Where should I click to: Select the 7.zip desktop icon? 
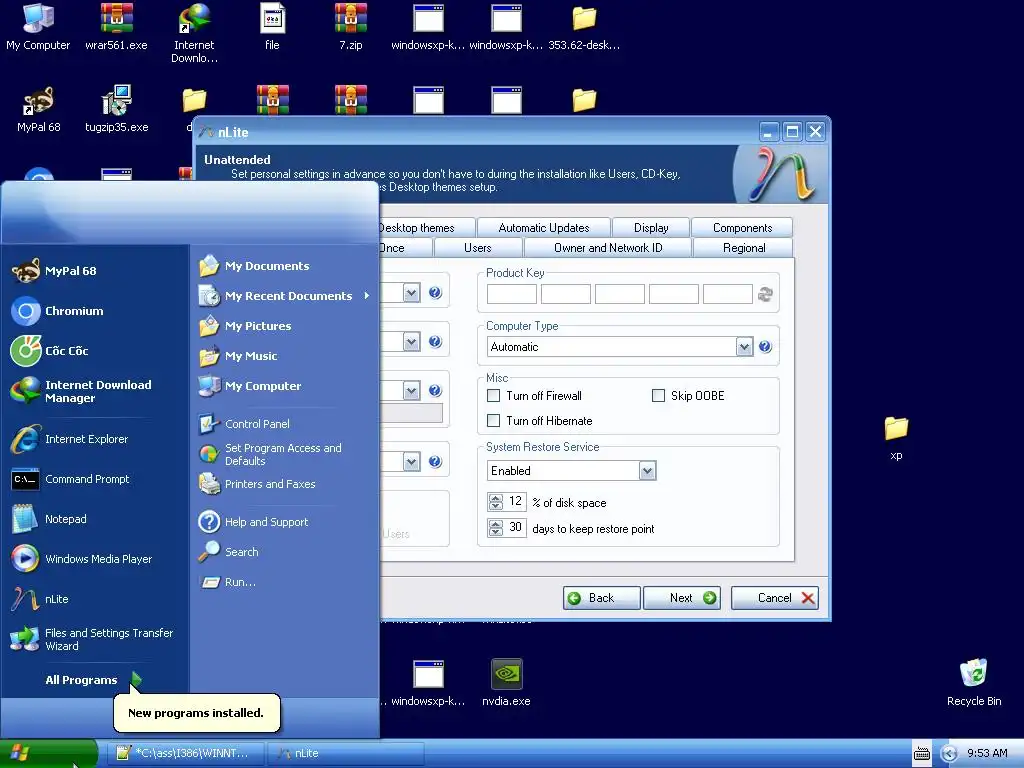351,27
